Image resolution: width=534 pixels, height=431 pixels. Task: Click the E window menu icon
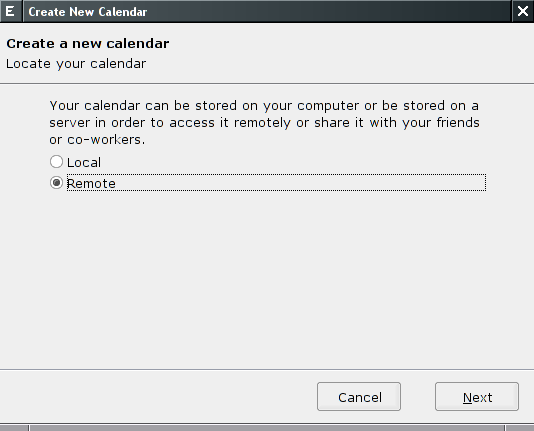[x=11, y=11]
